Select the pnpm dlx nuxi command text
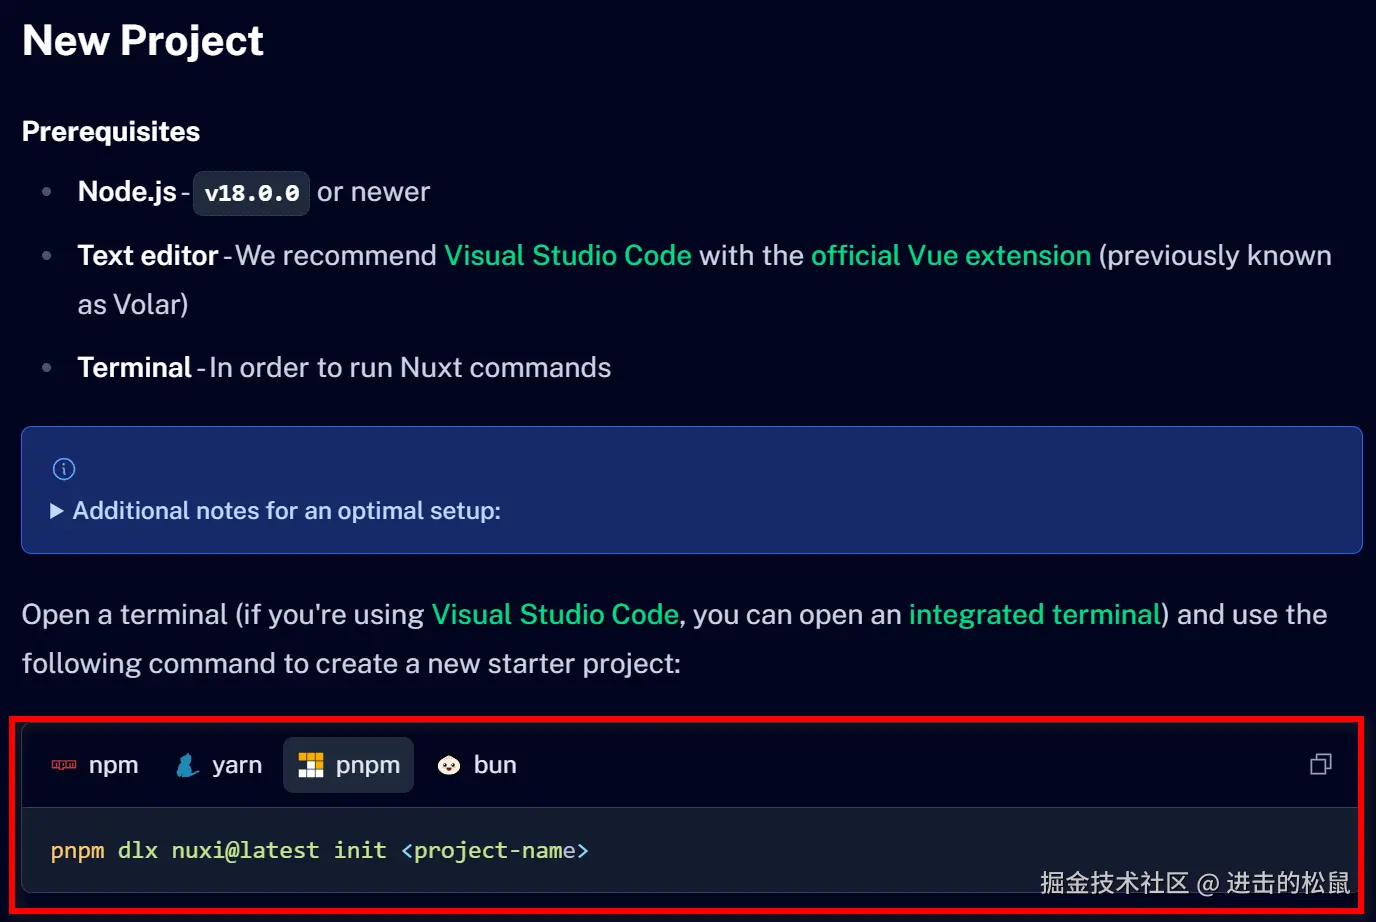The height and width of the screenshot is (922, 1376). coord(319,850)
